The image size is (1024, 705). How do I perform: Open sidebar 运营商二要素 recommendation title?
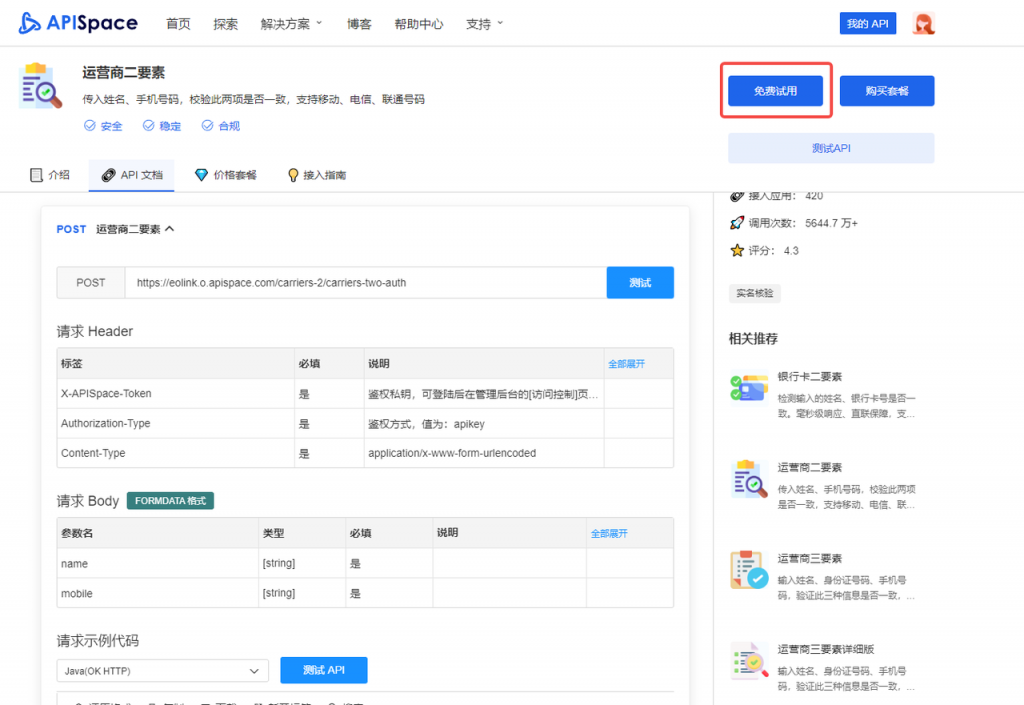[x=810, y=467]
